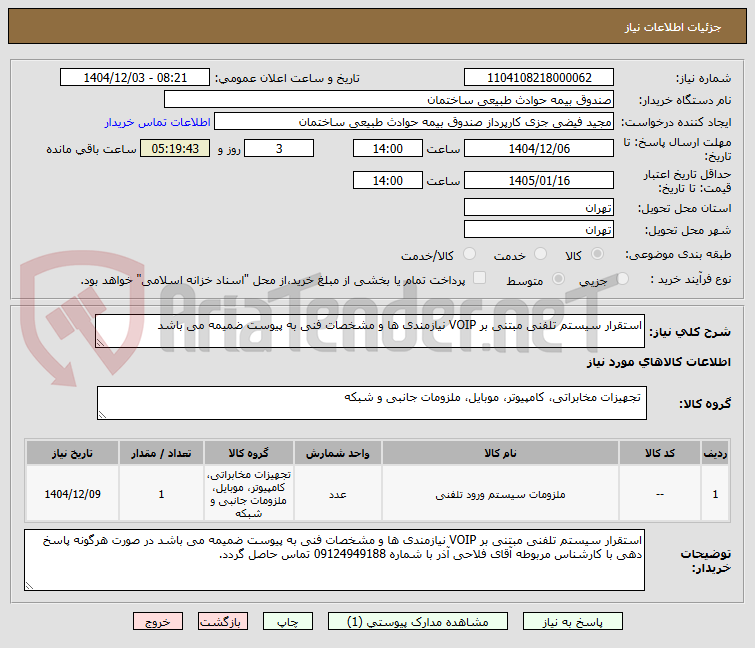The height and width of the screenshot is (648, 755).
Task: Choose the جزیی purchase type radio
Action: (x=622, y=278)
